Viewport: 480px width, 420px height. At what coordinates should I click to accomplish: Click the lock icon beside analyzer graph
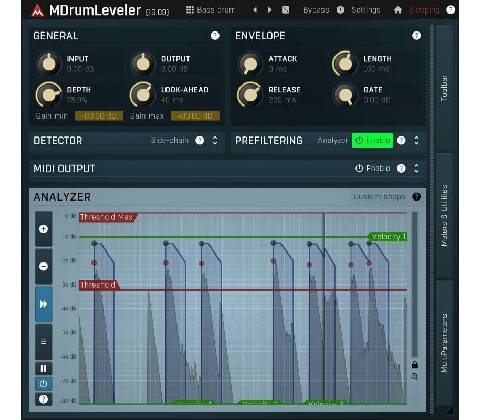415,365
